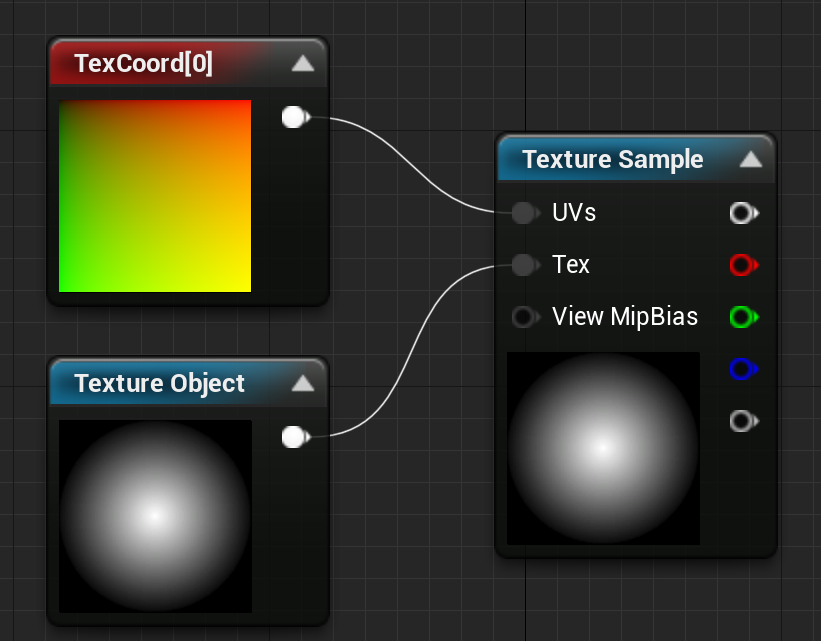
Task: Collapse the Texture Sample node preview
Action: (750, 160)
